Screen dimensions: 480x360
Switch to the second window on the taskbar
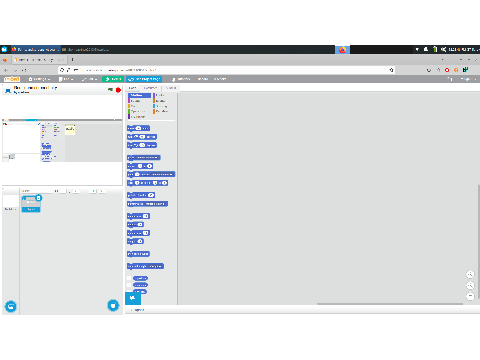point(86,49)
